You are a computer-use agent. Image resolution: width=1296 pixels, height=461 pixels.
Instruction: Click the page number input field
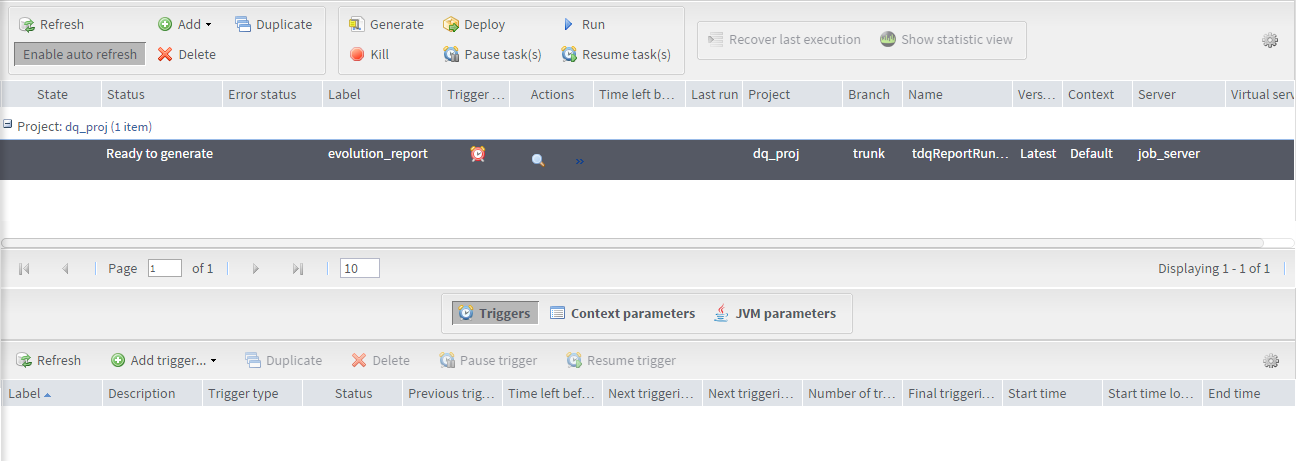click(x=164, y=268)
